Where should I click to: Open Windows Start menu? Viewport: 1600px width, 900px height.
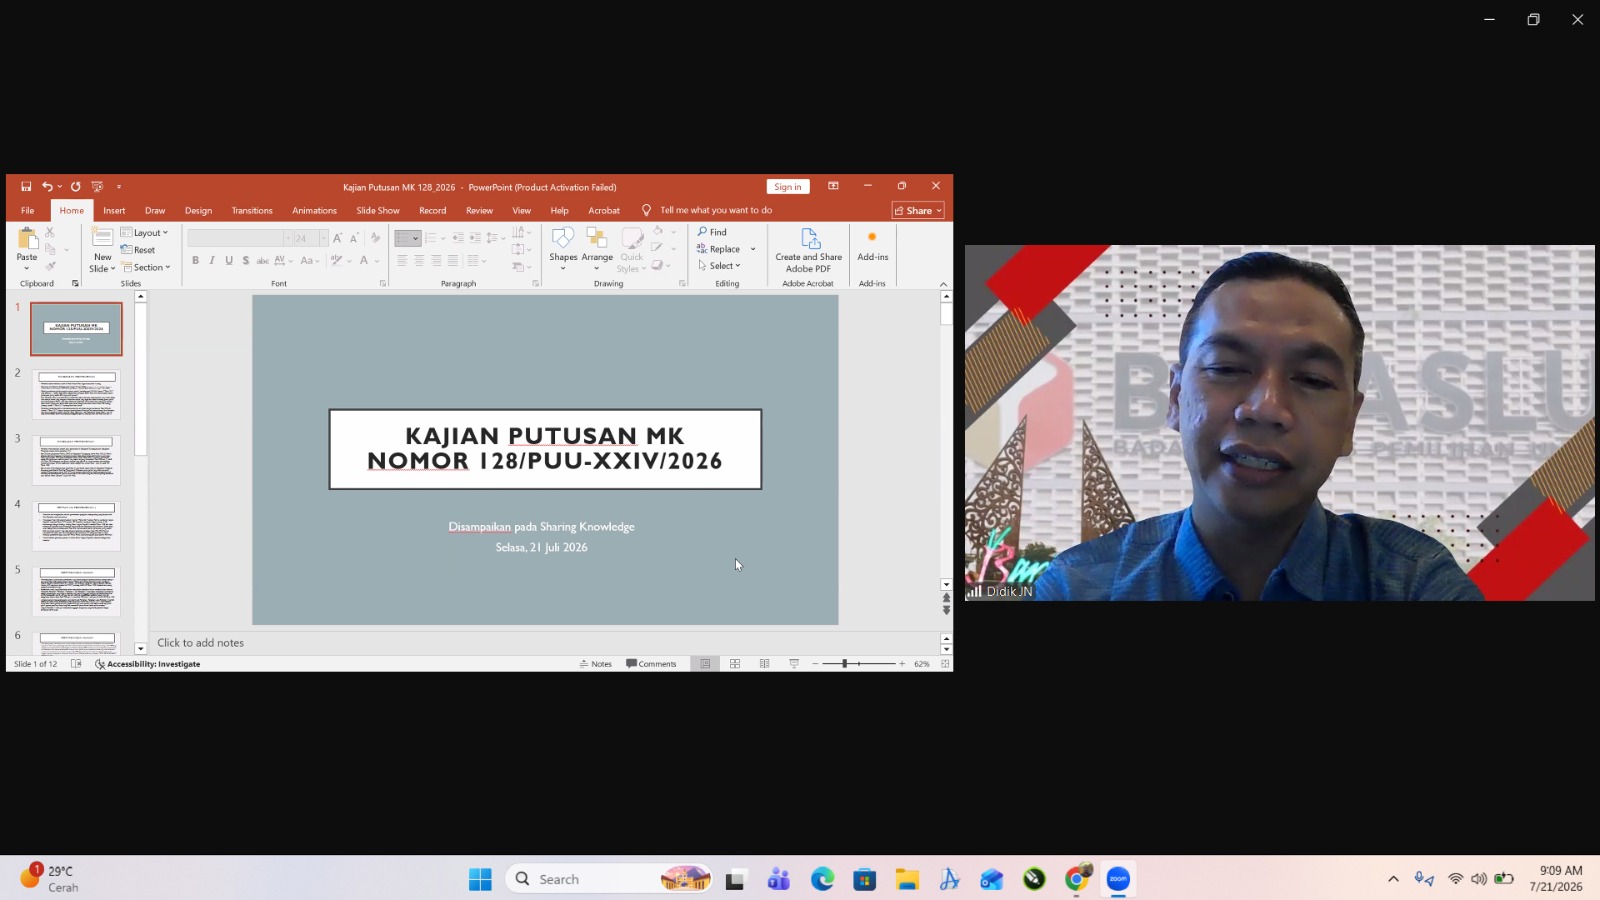(x=480, y=879)
